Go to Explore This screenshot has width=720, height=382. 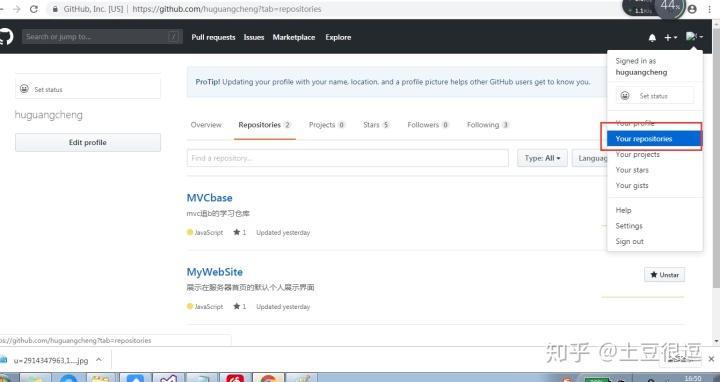coord(338,37)
